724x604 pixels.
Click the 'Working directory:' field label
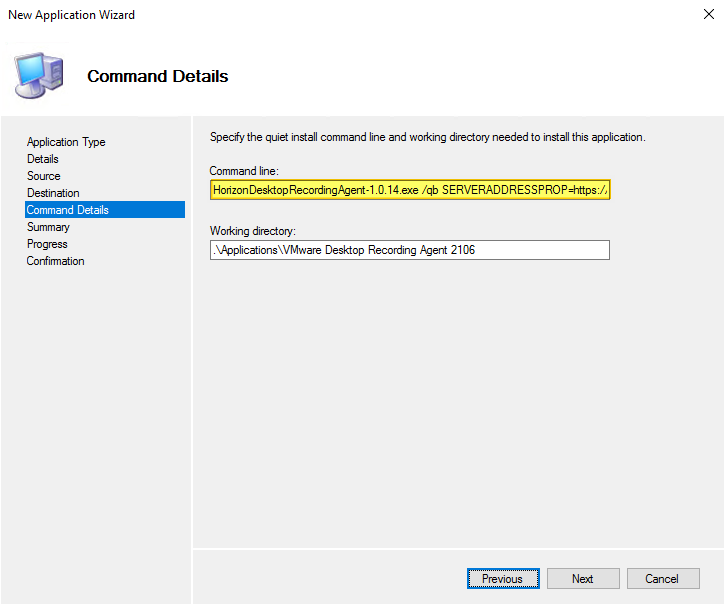tap(253, 231)
